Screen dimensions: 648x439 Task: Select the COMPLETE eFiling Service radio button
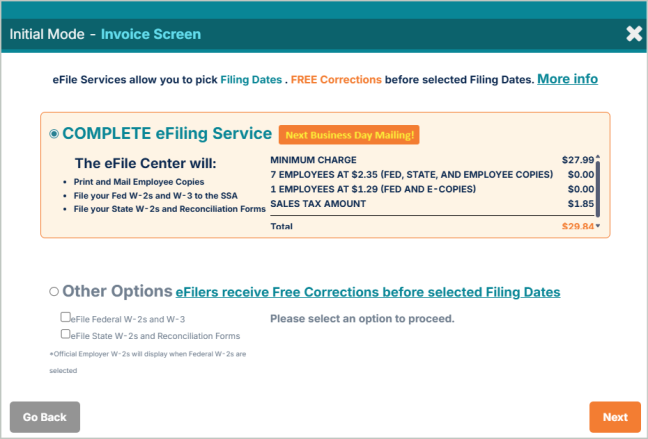point(54,134)
